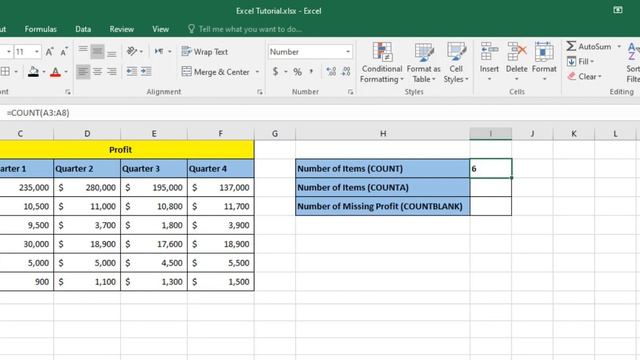
Task: Apply the Fill Color bucket
Action: 33,72
